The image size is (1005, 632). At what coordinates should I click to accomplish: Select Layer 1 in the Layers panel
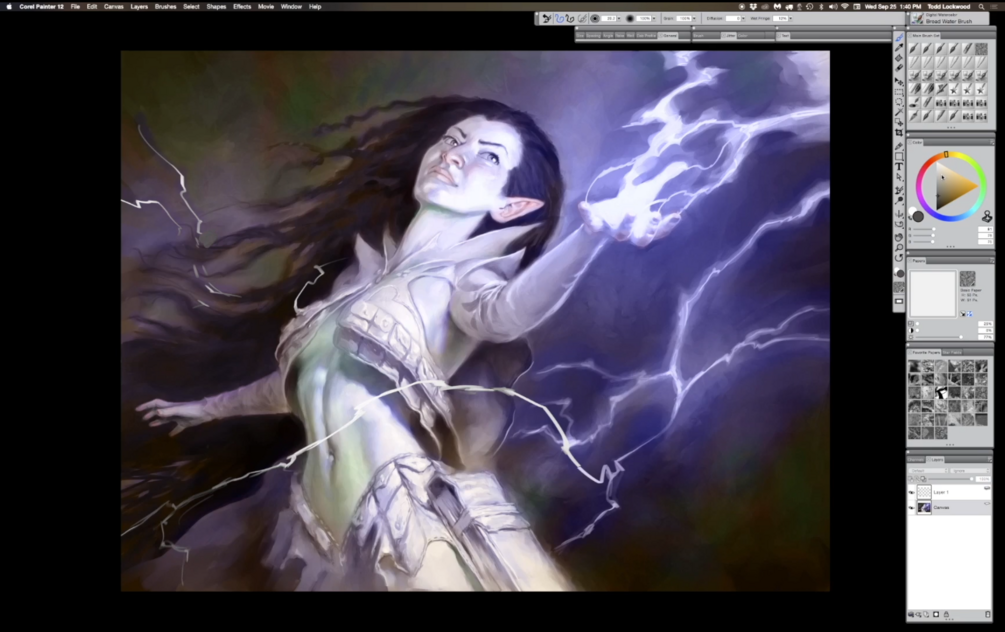(949, 492)
